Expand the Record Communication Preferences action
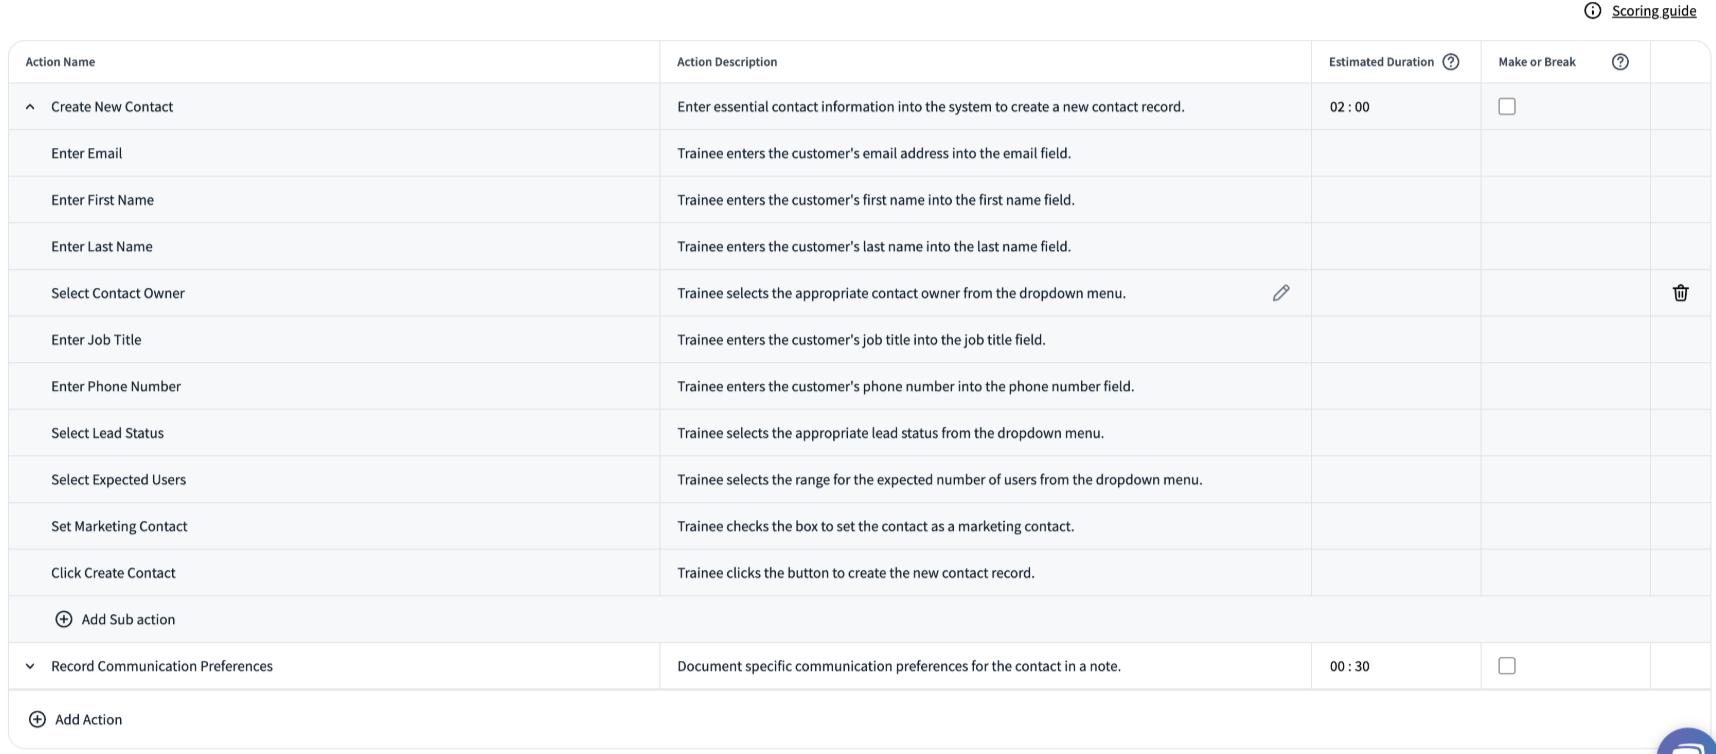Viewport: 1716px width, 754px height. pyautogui.click(x=30, y=666)
